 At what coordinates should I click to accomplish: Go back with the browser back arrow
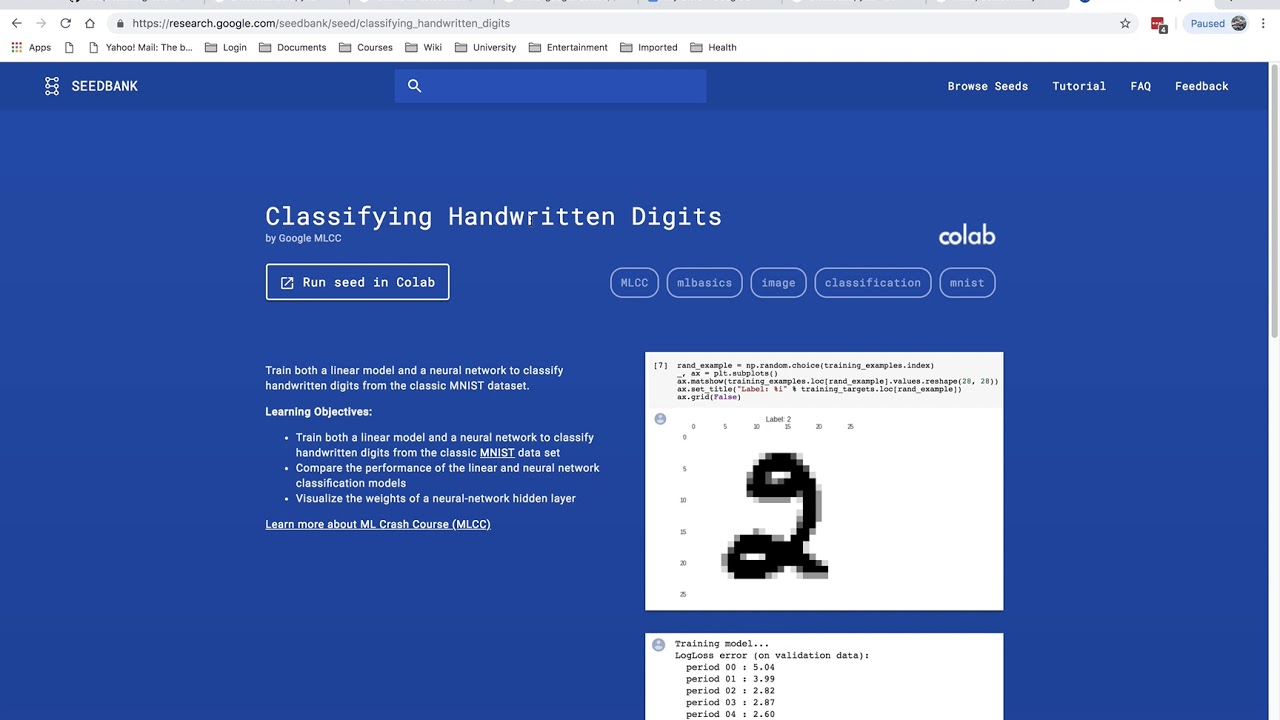click(x=16, y=23)
